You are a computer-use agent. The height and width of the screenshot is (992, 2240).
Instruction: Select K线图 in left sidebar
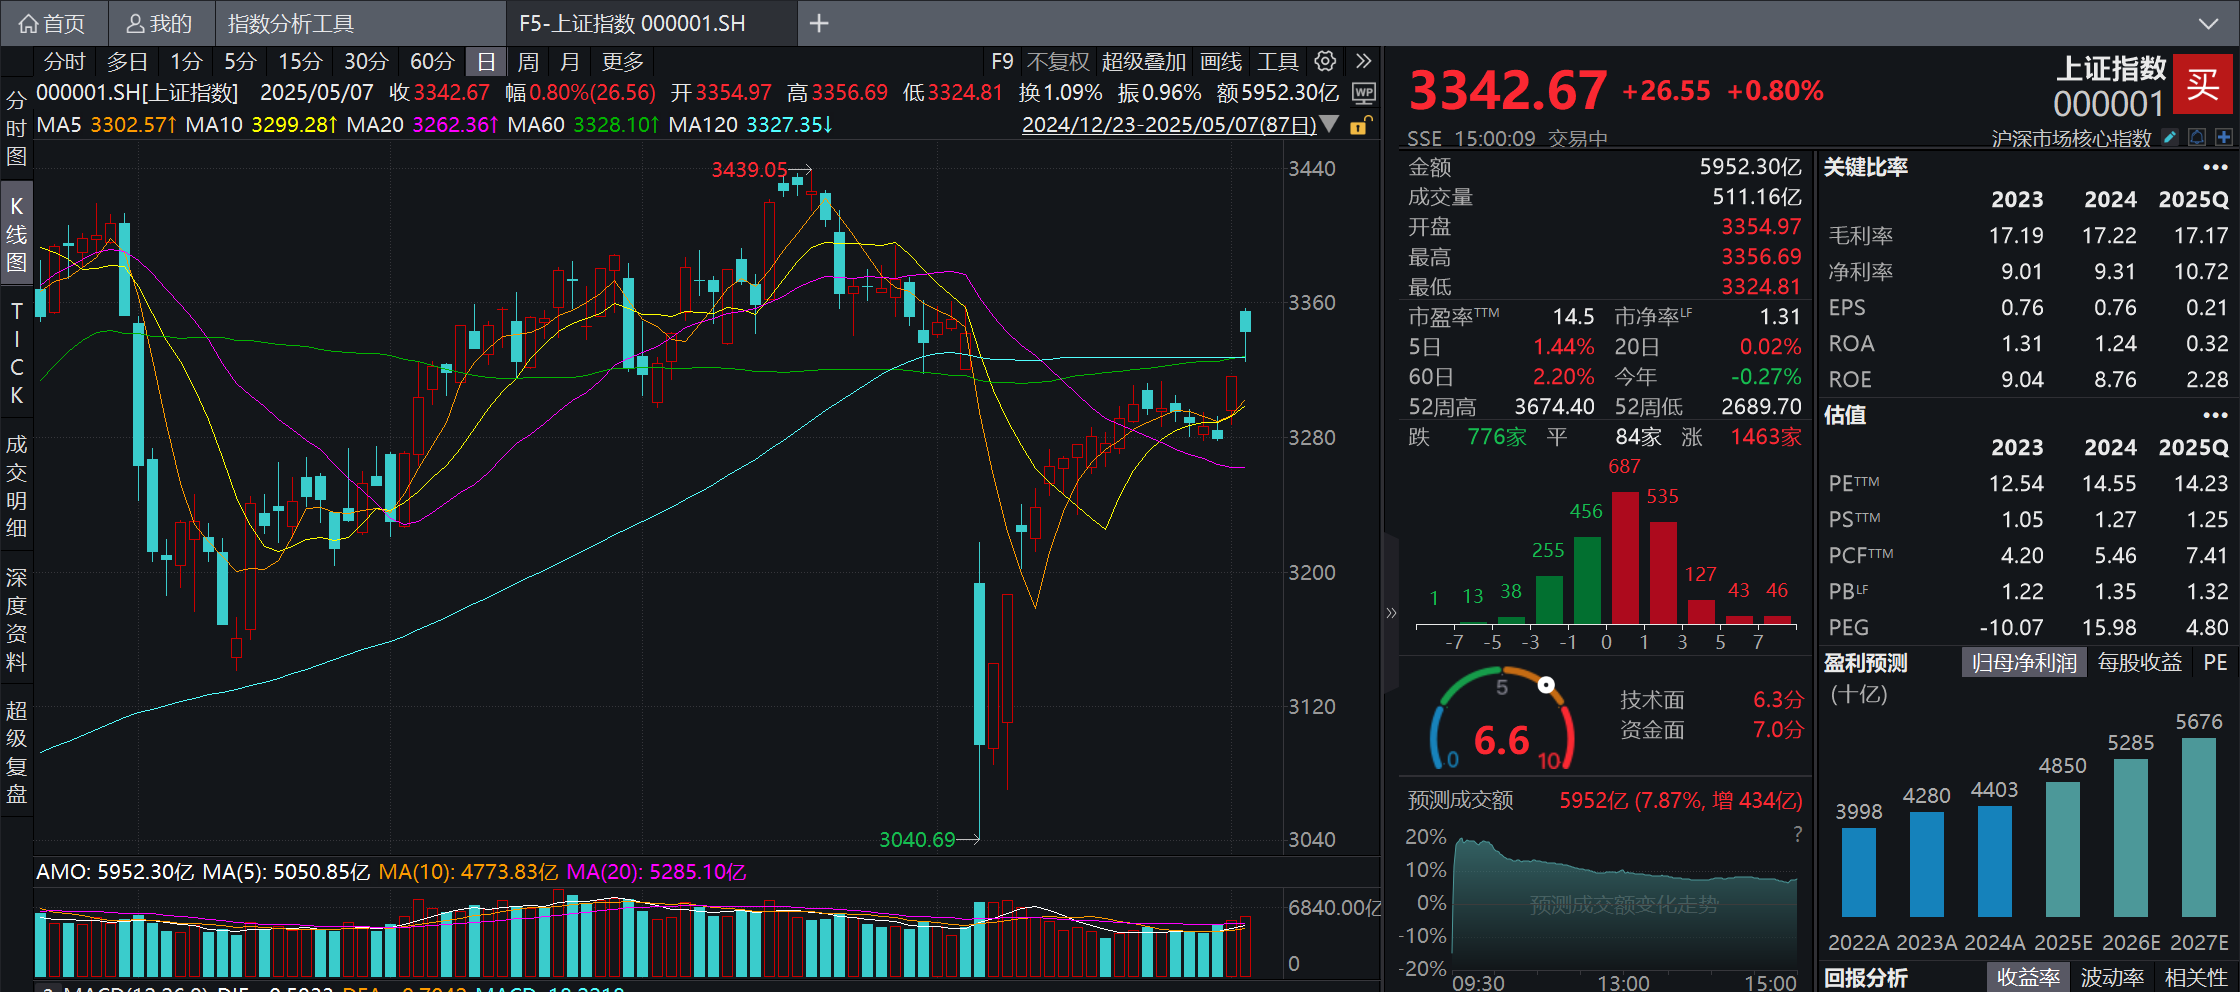[16, 234]
